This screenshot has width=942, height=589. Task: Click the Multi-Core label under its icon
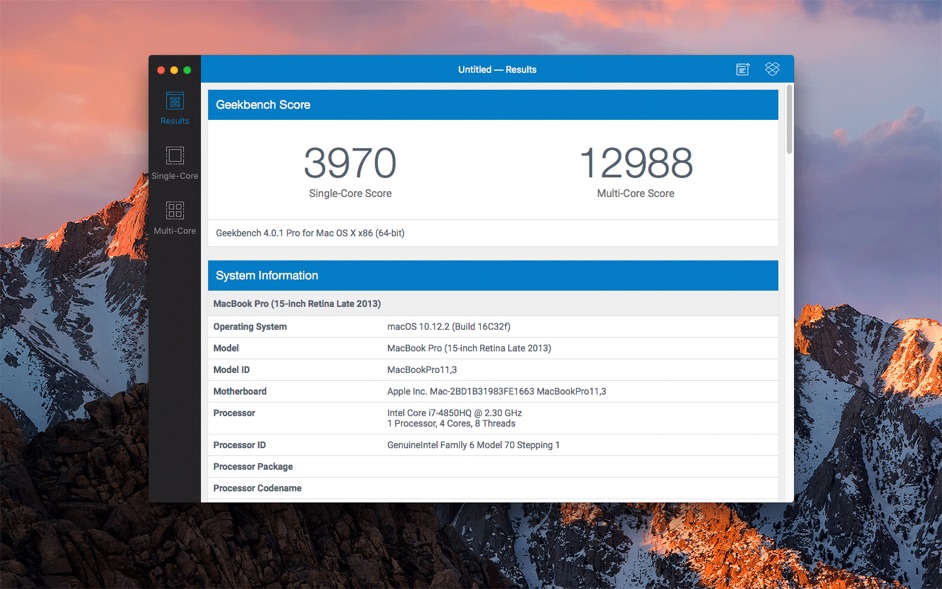point(174,230)
